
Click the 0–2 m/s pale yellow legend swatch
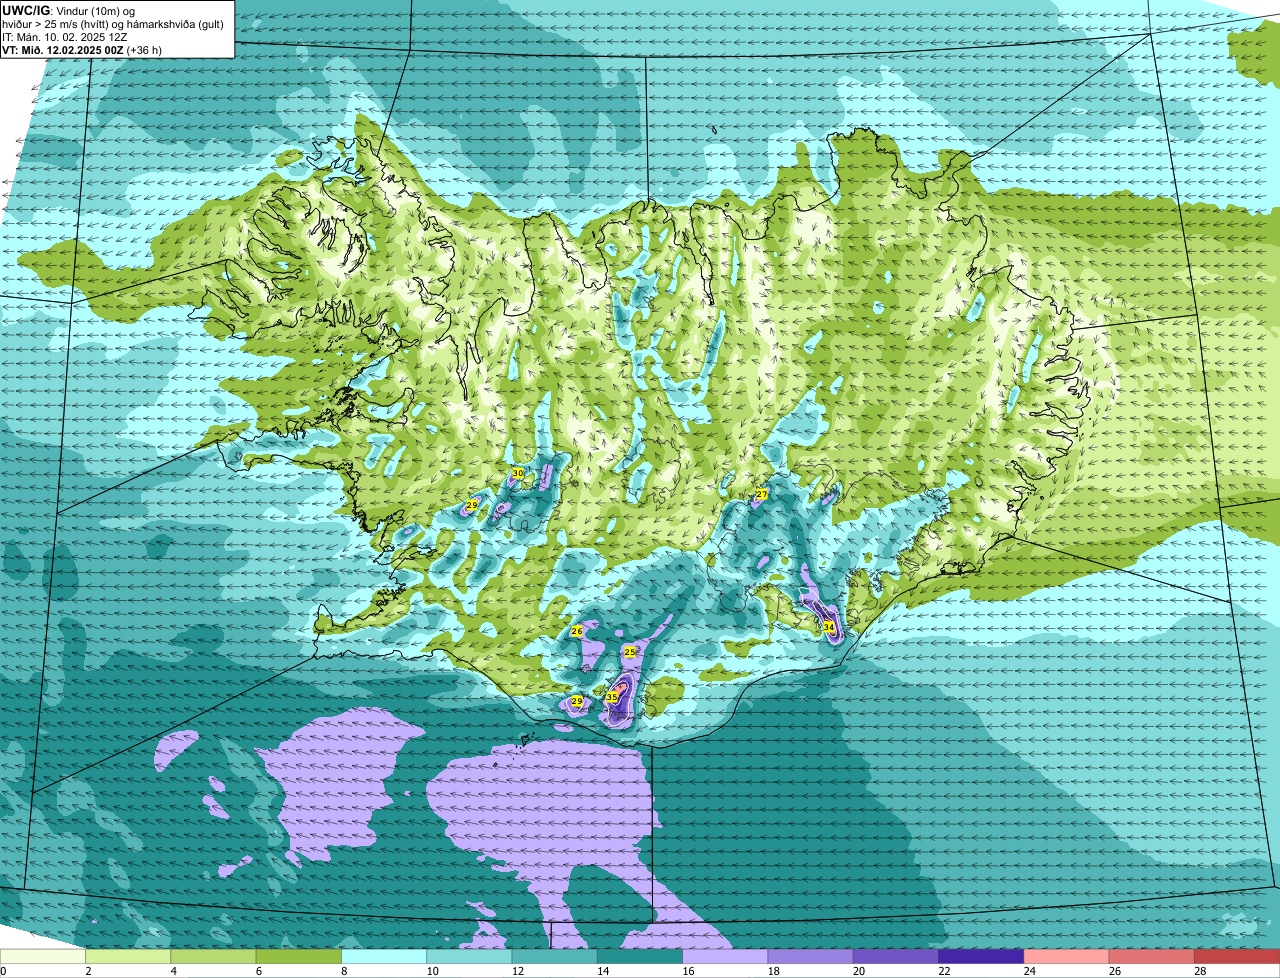[43, 957]
